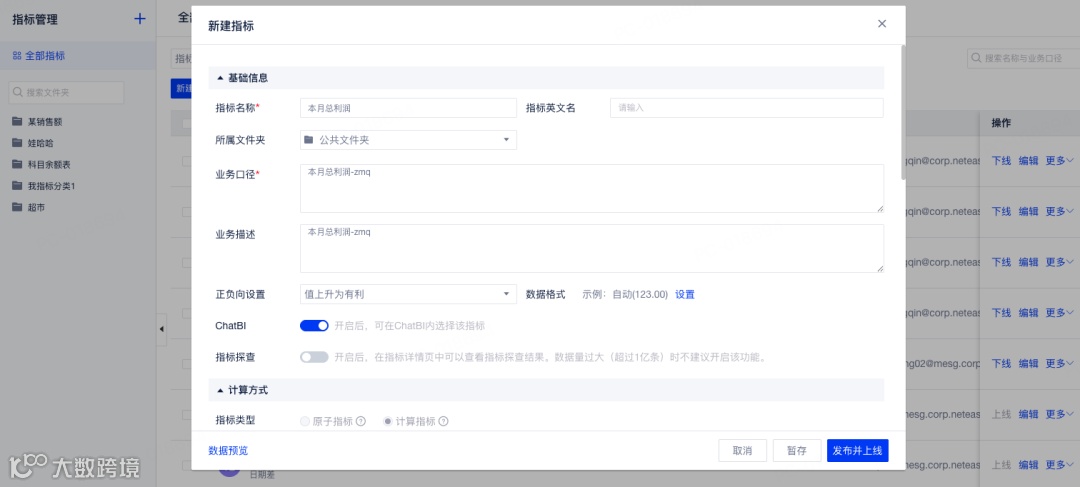Click the 取消 button
The width and height of the screenshot is (1080, 487).
click(742, 450)
